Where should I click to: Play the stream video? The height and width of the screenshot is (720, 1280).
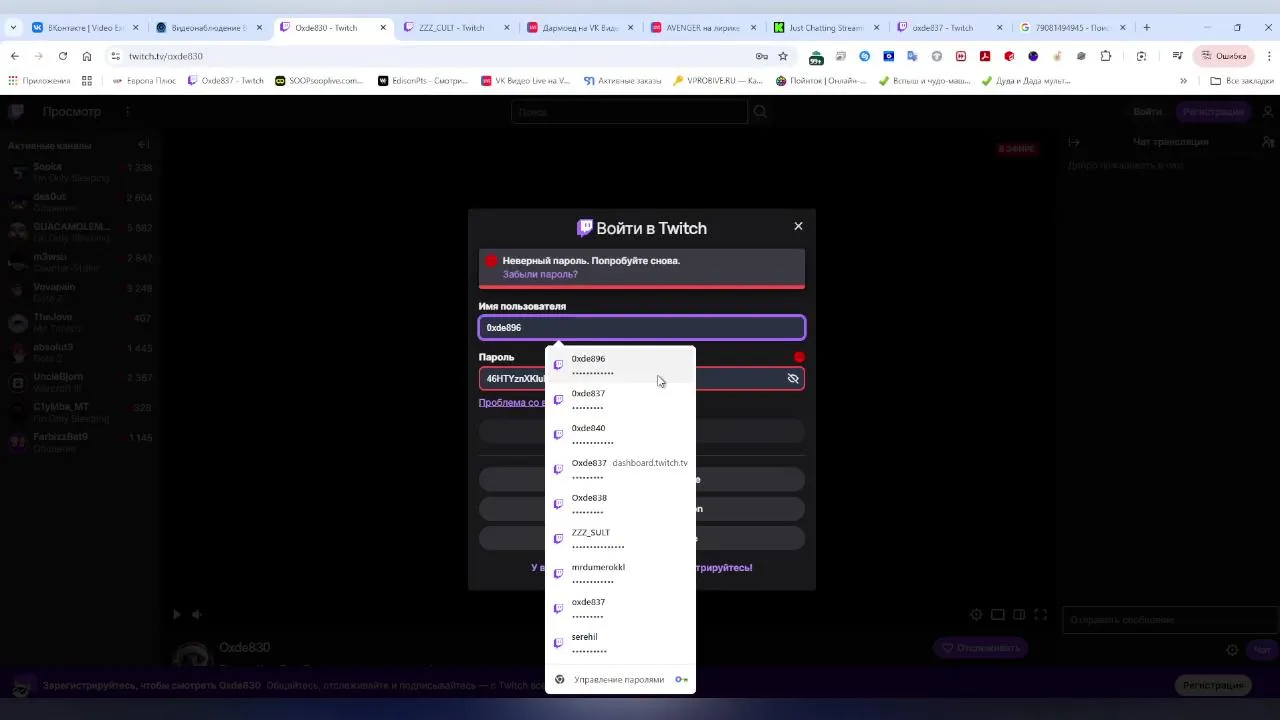(x=176, y=614)
